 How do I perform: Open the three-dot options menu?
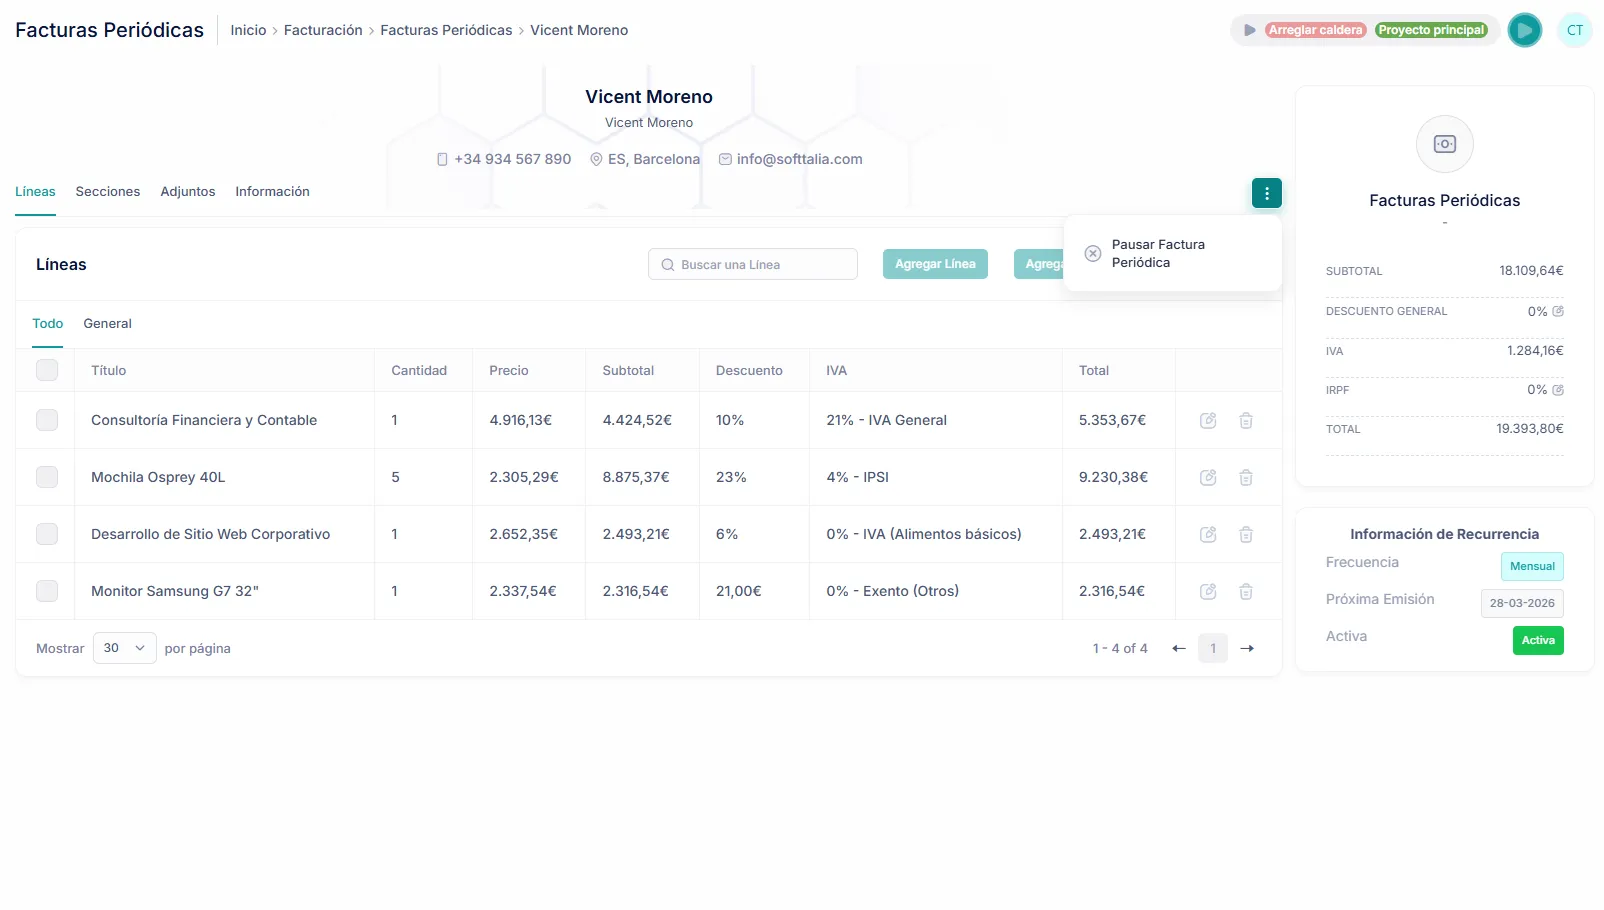1266,193
